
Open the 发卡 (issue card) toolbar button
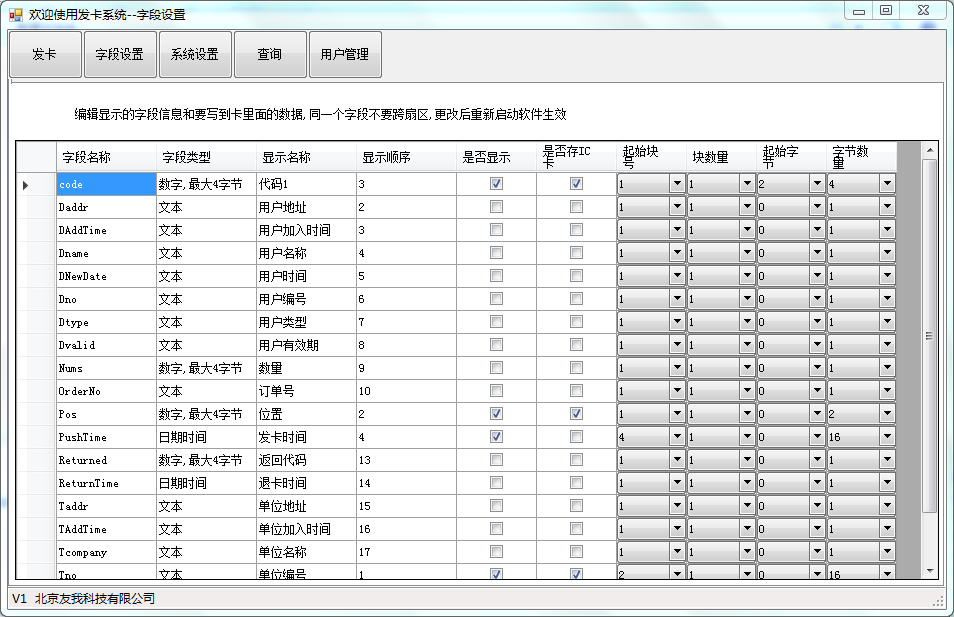click(44, 55)
